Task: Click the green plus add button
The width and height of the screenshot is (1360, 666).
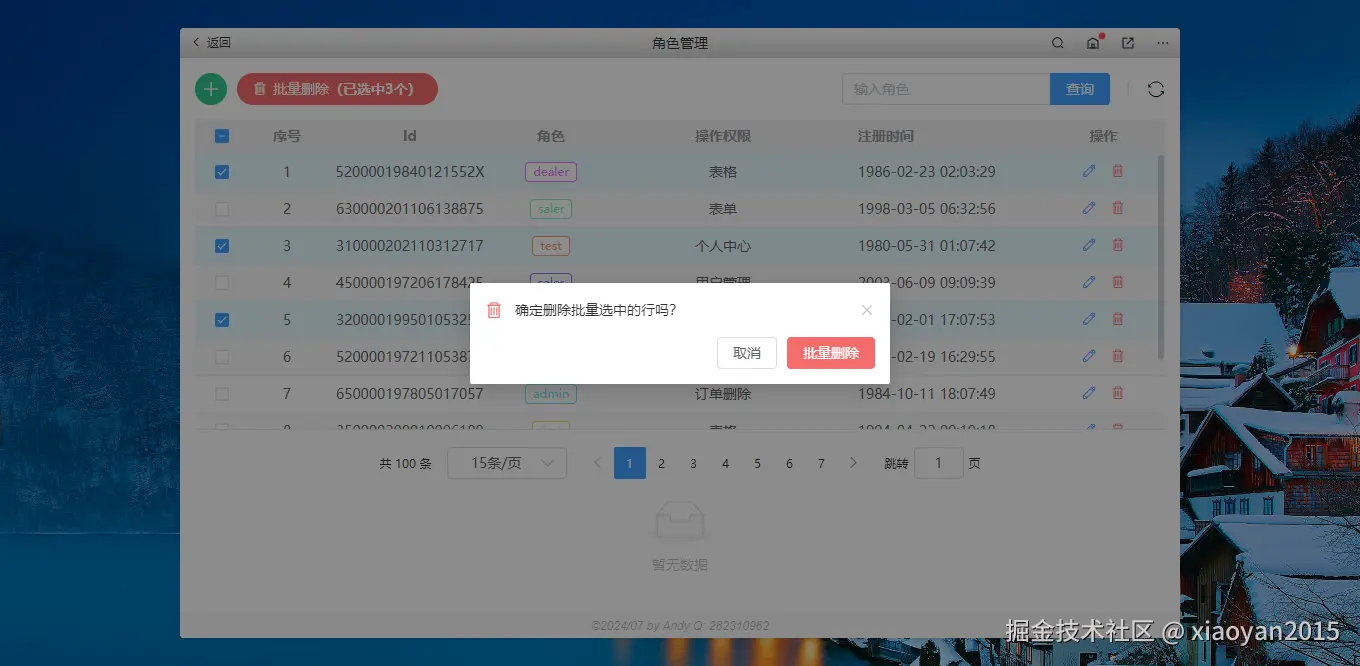Action: (x=210, y=88)
